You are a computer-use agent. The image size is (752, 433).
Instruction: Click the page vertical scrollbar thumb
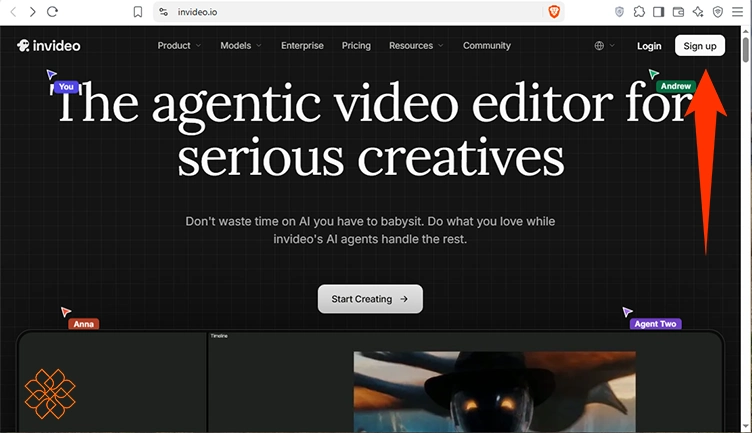(x=746, y=49)
